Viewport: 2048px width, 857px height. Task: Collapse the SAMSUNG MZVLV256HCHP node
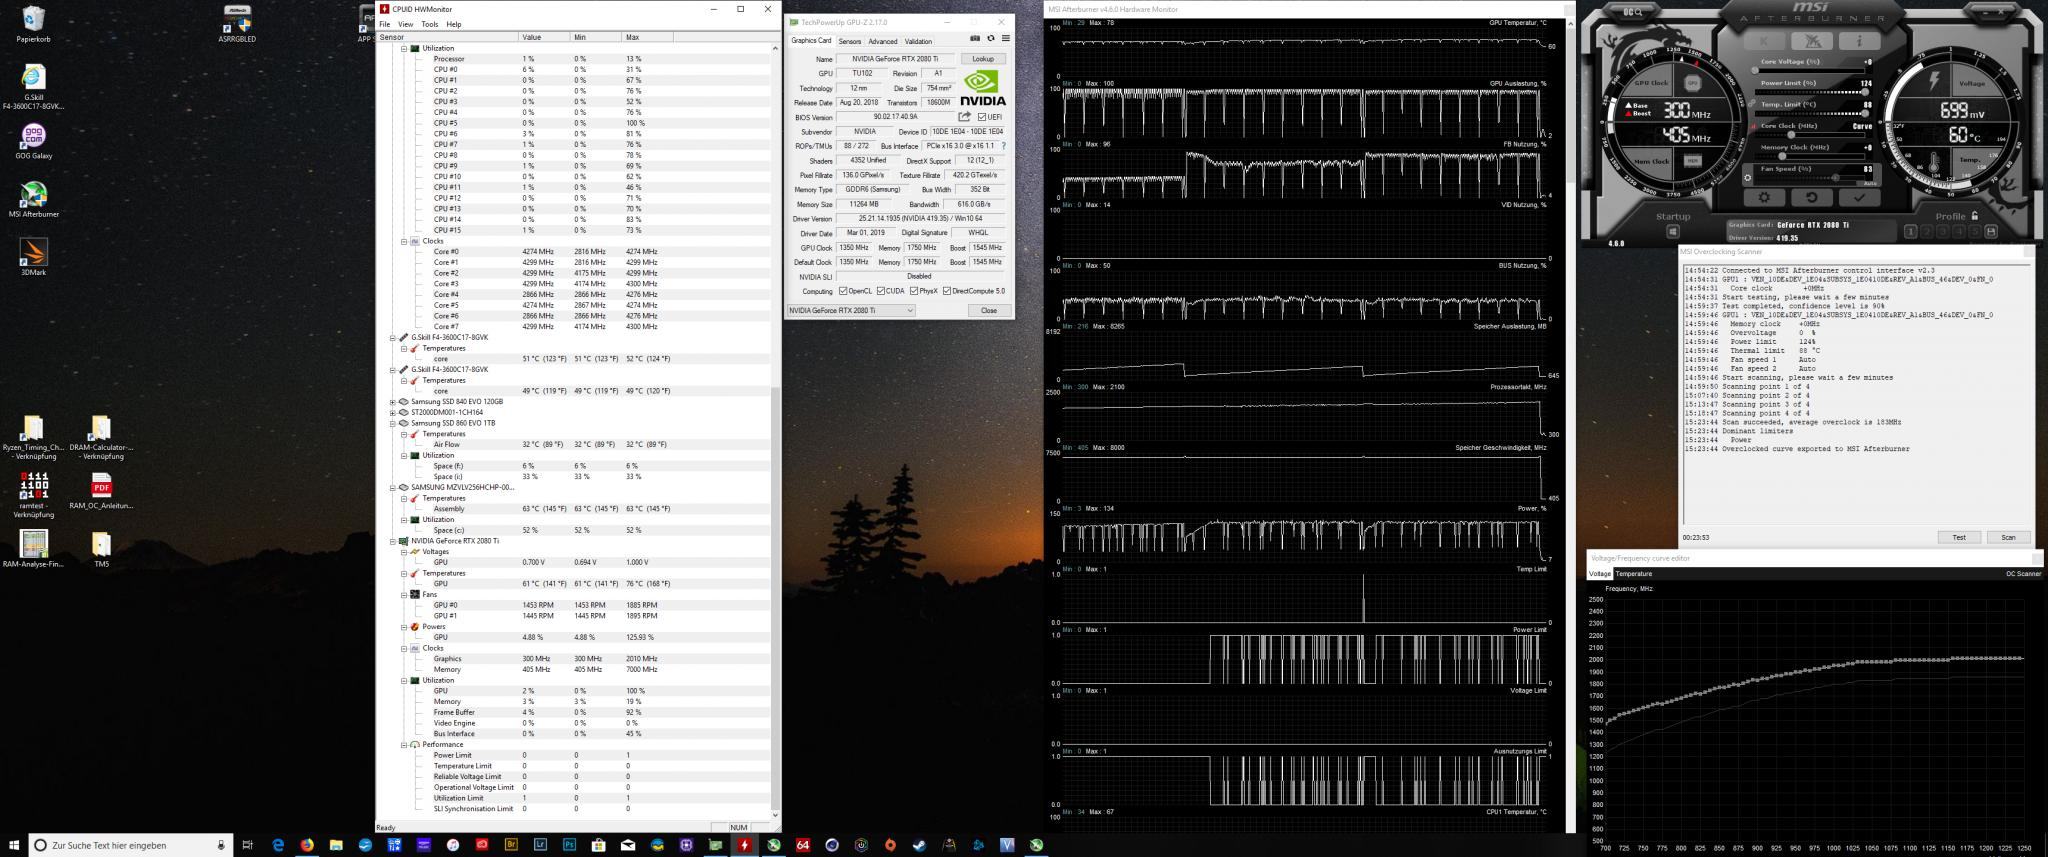393,487
